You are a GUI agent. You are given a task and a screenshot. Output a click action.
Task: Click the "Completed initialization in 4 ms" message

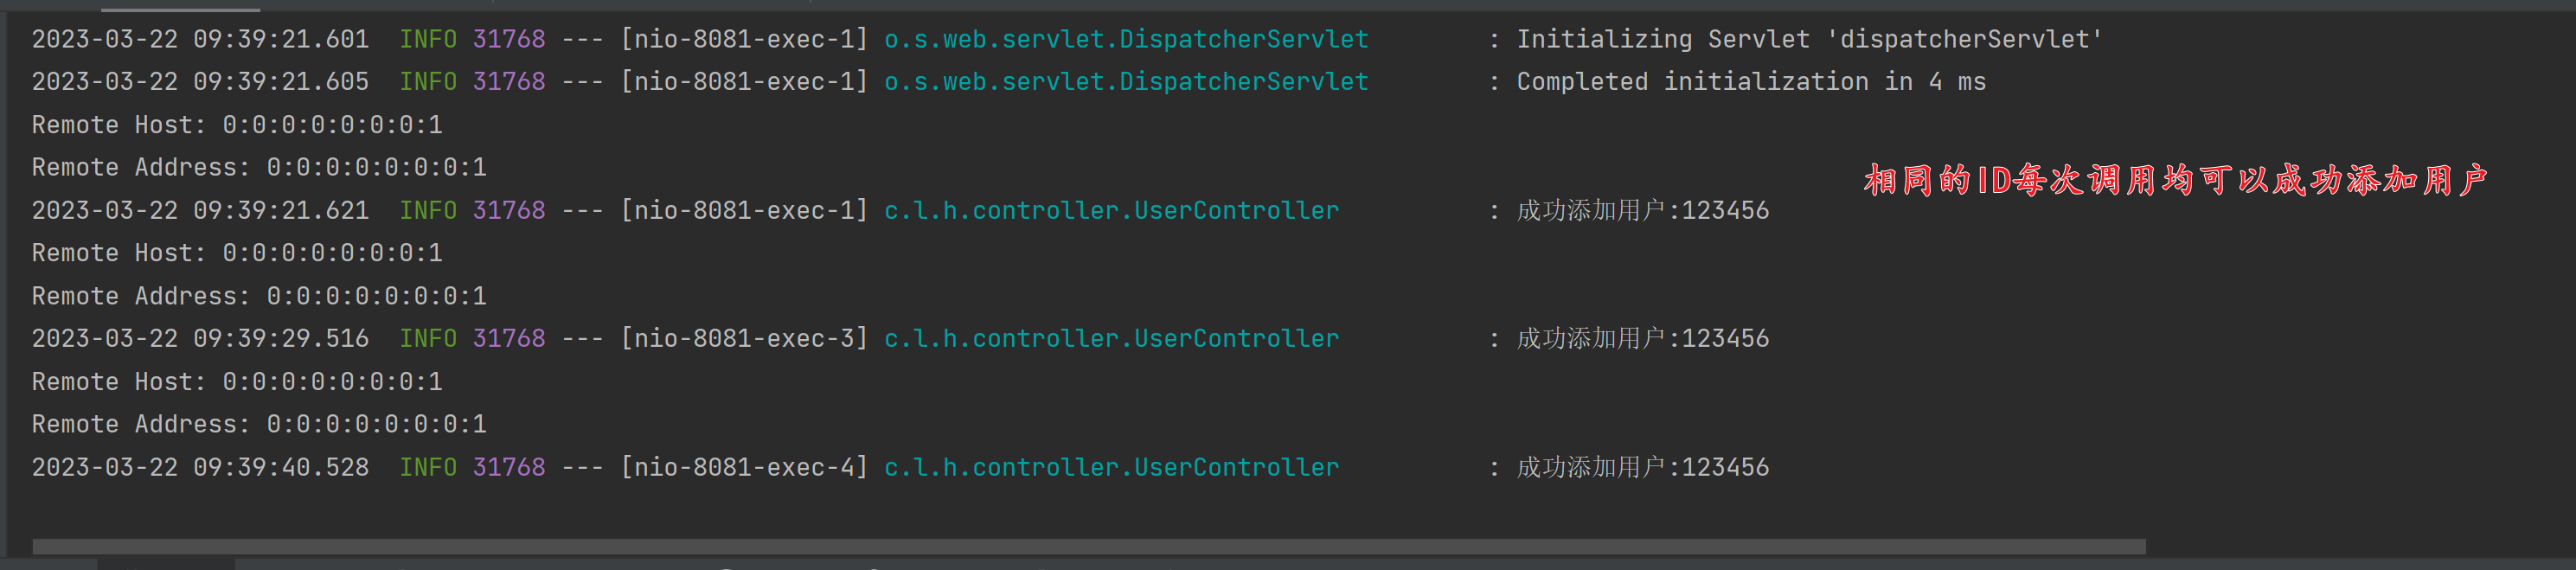click(1751, 82)
